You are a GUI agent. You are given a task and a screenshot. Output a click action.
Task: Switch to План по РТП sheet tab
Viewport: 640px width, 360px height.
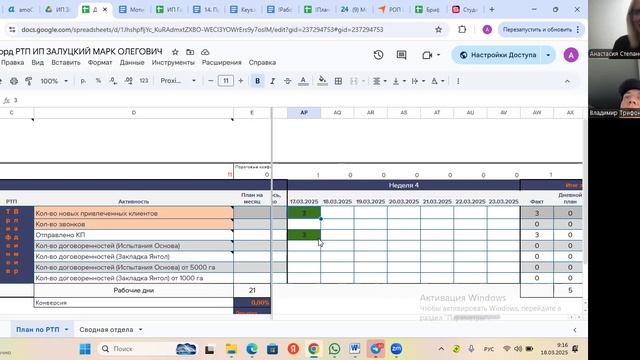coord(38,329)
